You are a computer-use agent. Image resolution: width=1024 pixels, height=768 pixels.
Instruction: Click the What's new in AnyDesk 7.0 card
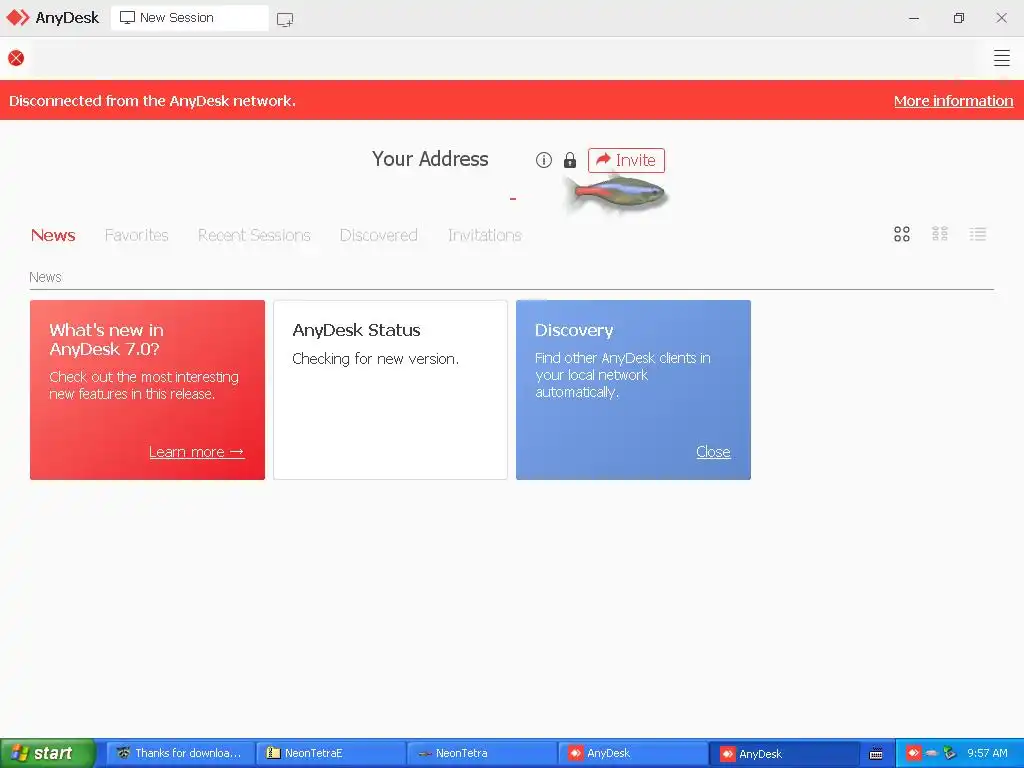(x=148, y=390)
